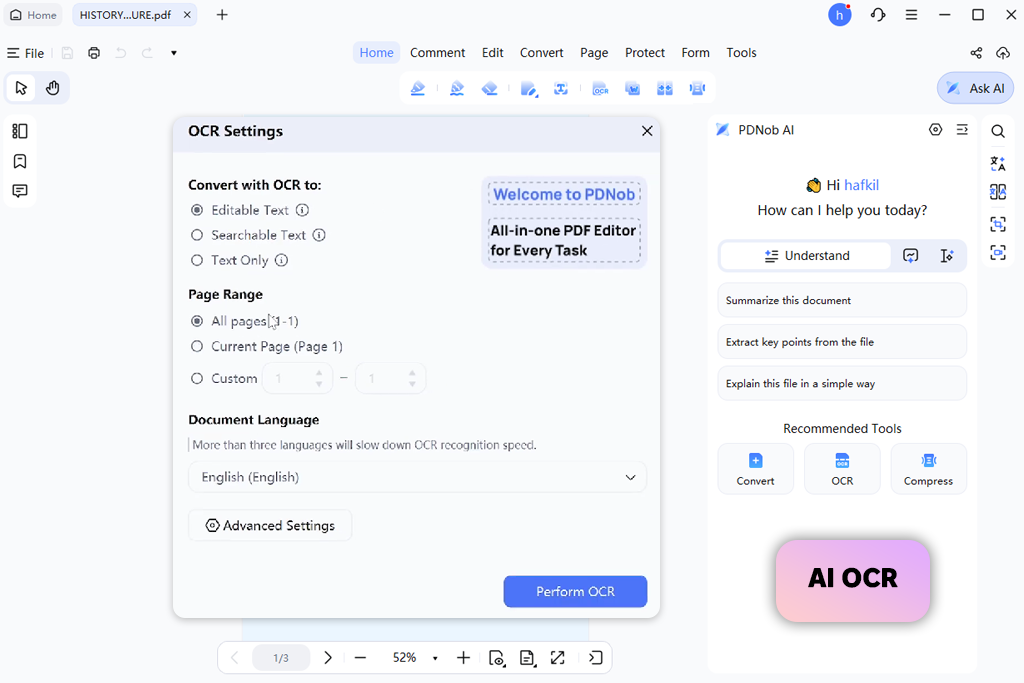Select the eraser tool in toolbar
The height and width of the screenshot is (683, 1024).
pos(490,89)
